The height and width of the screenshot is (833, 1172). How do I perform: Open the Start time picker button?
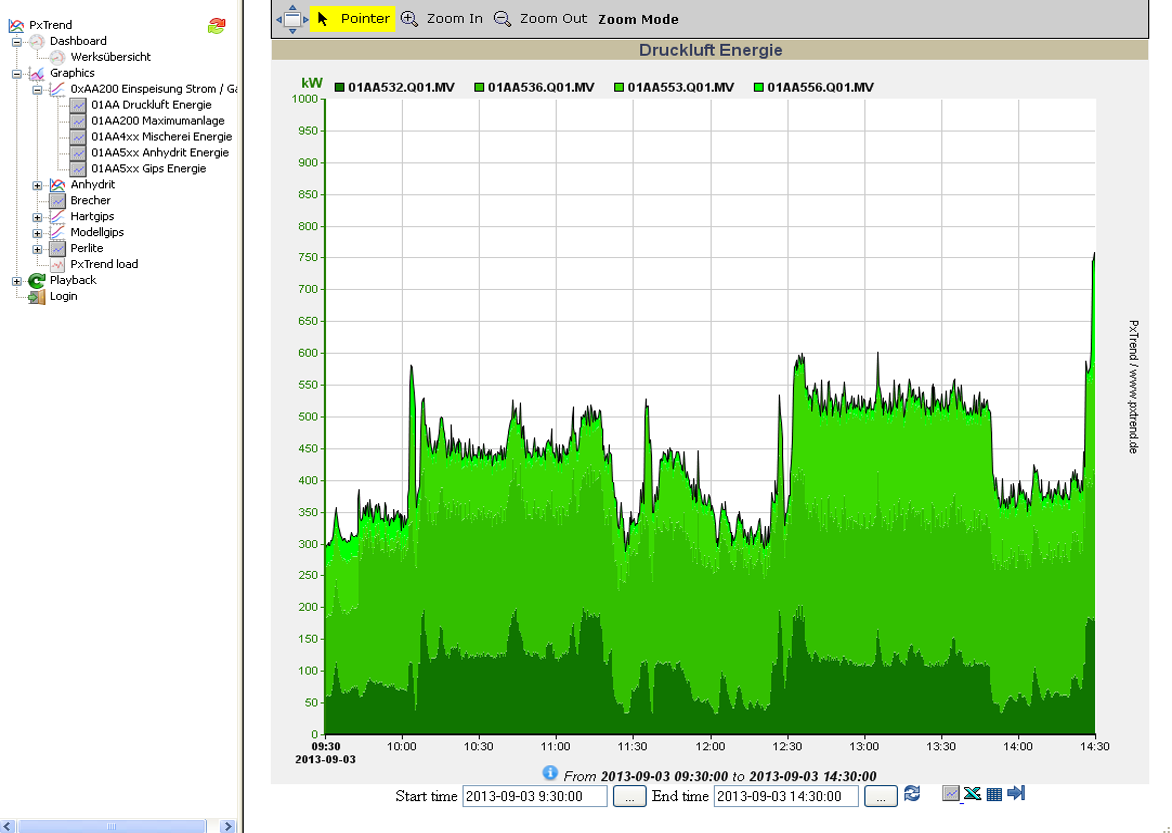(629, 796)
